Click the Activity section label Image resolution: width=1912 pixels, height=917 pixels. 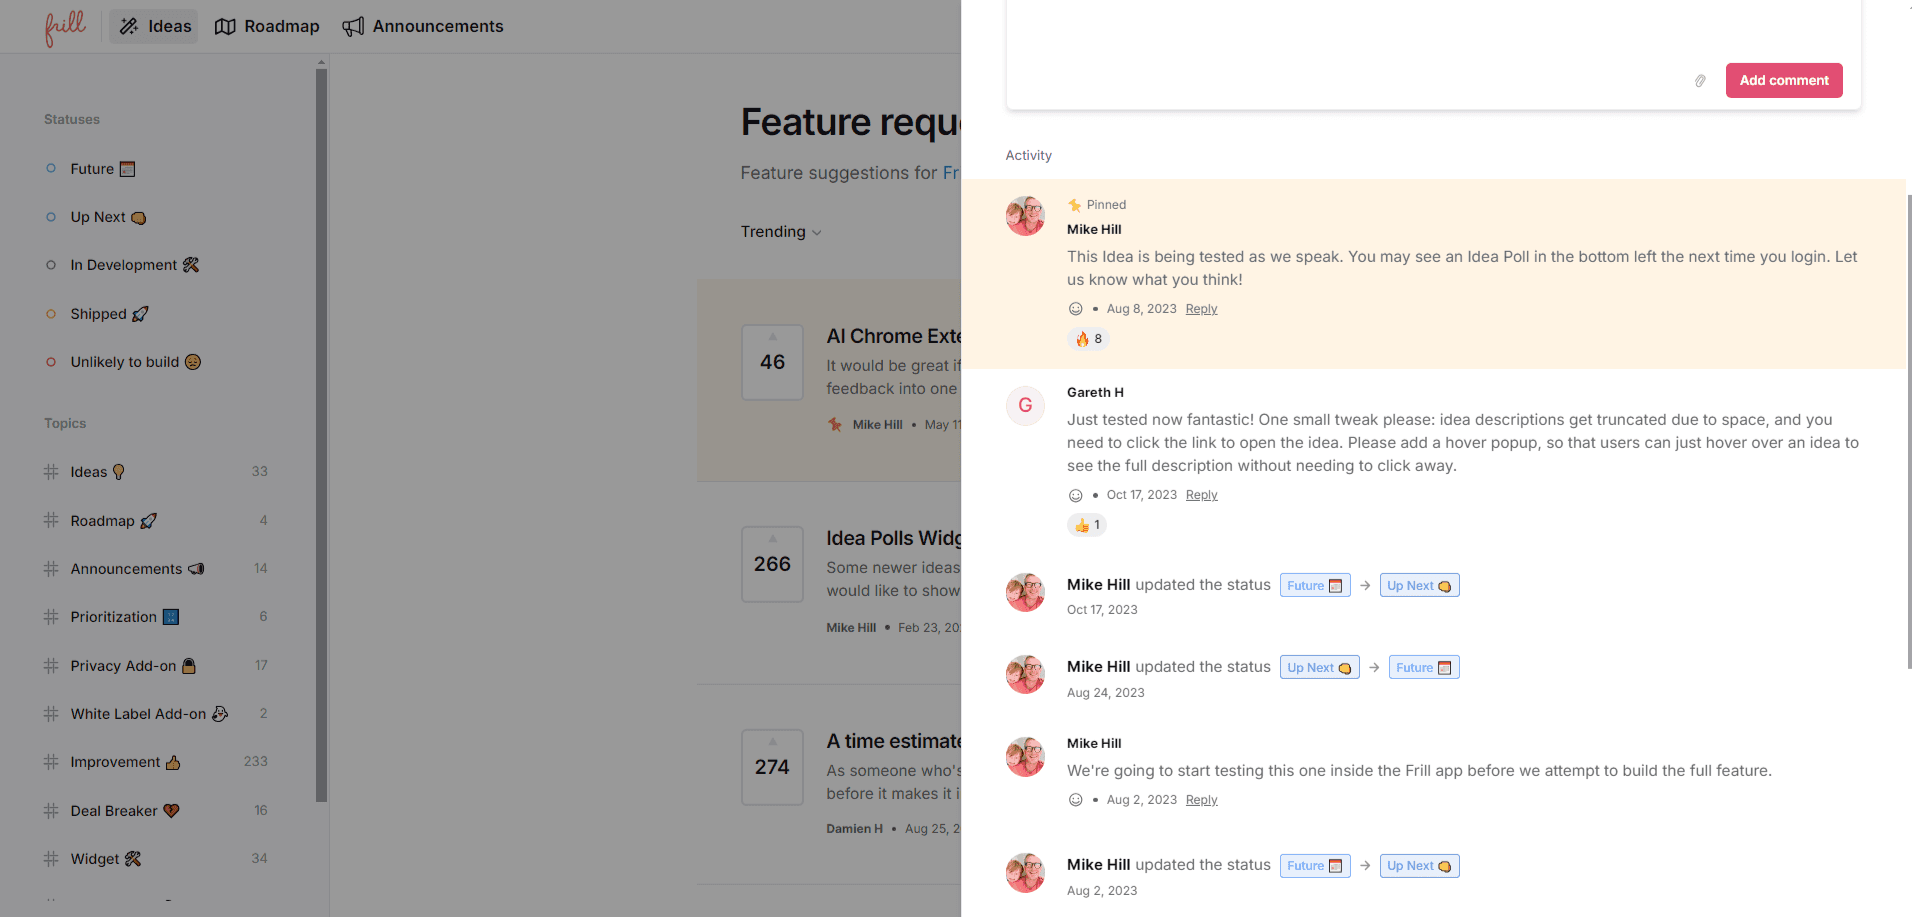[1028, 155]
